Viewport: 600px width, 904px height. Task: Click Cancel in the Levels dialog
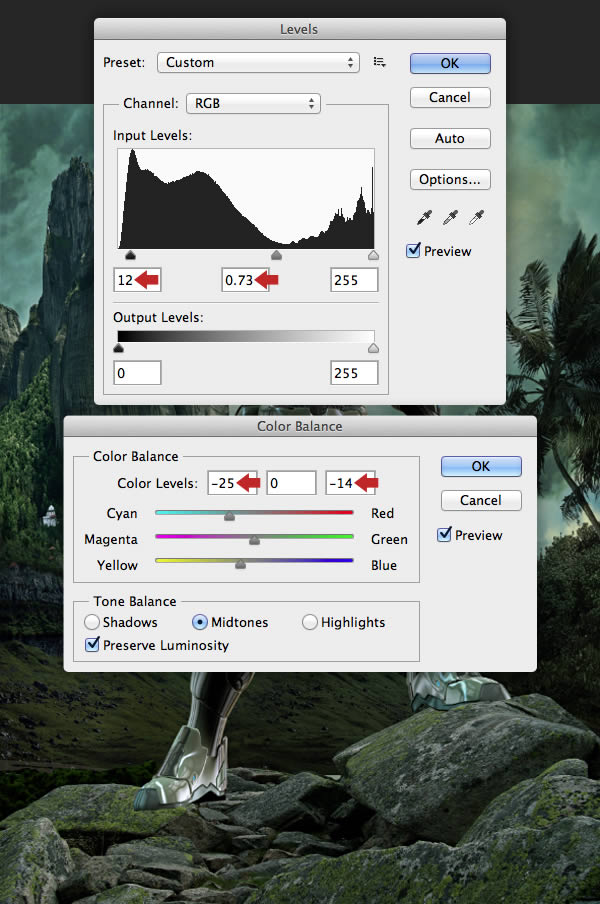(x=450, y=97)
